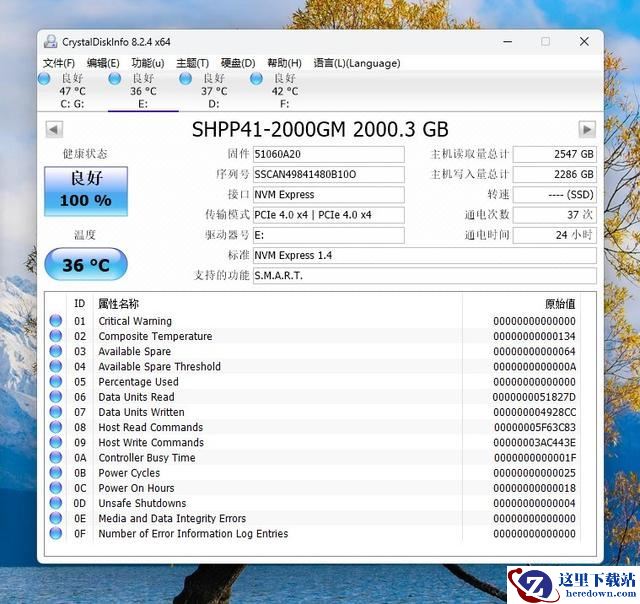This screenshot has width=640, height=604.
Task: Click status icon for Number of Error Information Log Entries
Action: point(56,533)
